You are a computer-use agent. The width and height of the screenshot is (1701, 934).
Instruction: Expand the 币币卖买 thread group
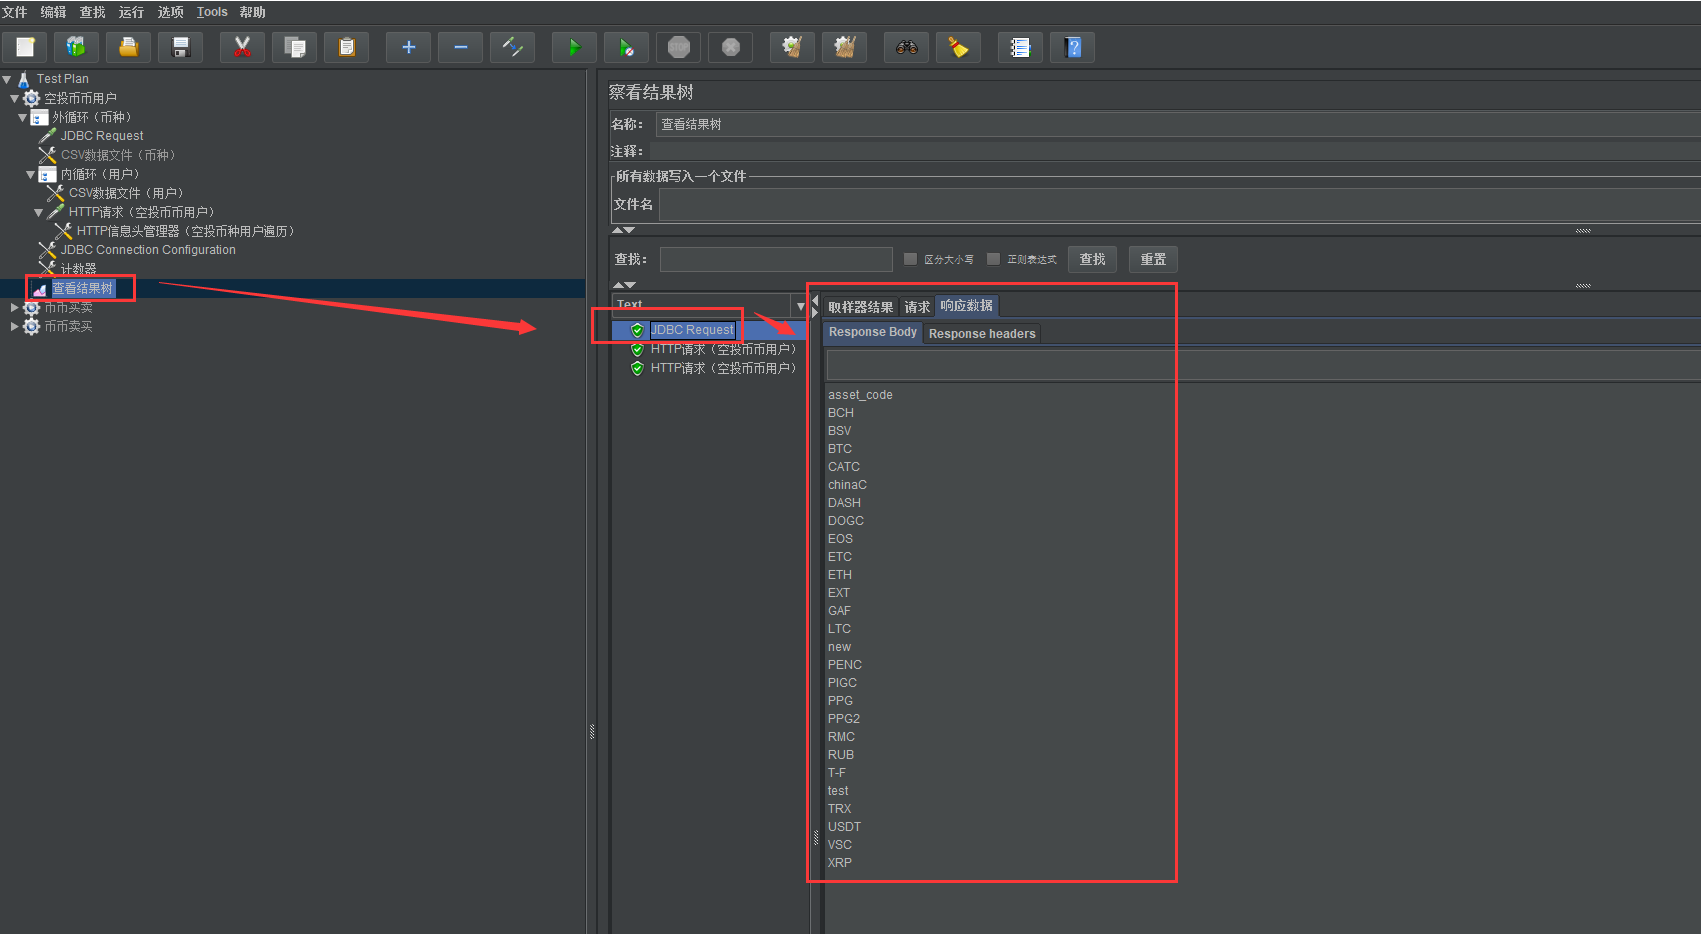pyautogui.click(x=14, y=326)
